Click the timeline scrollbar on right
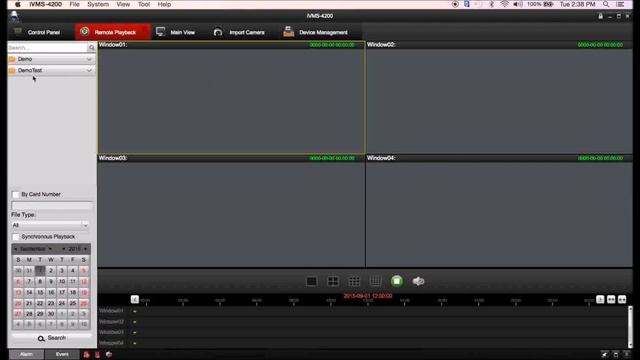Image resolution: width=640 pixels, height=360 pixels. coord(630,327)
